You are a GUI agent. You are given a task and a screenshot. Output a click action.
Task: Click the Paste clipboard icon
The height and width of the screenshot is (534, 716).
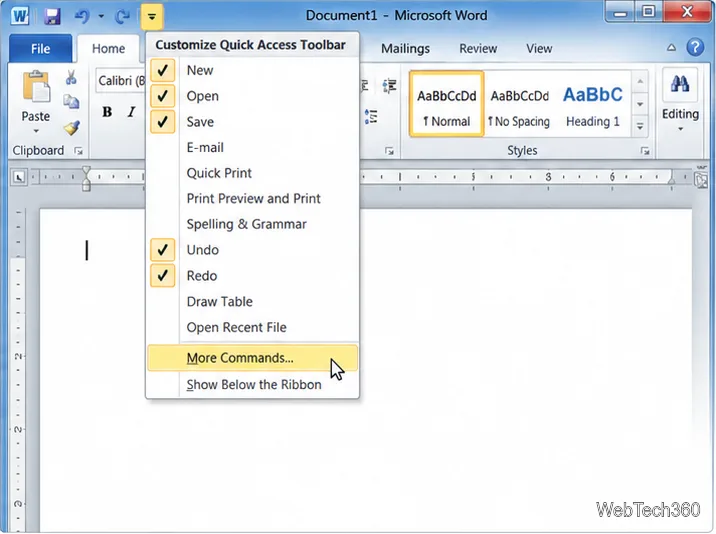point(36,87)
